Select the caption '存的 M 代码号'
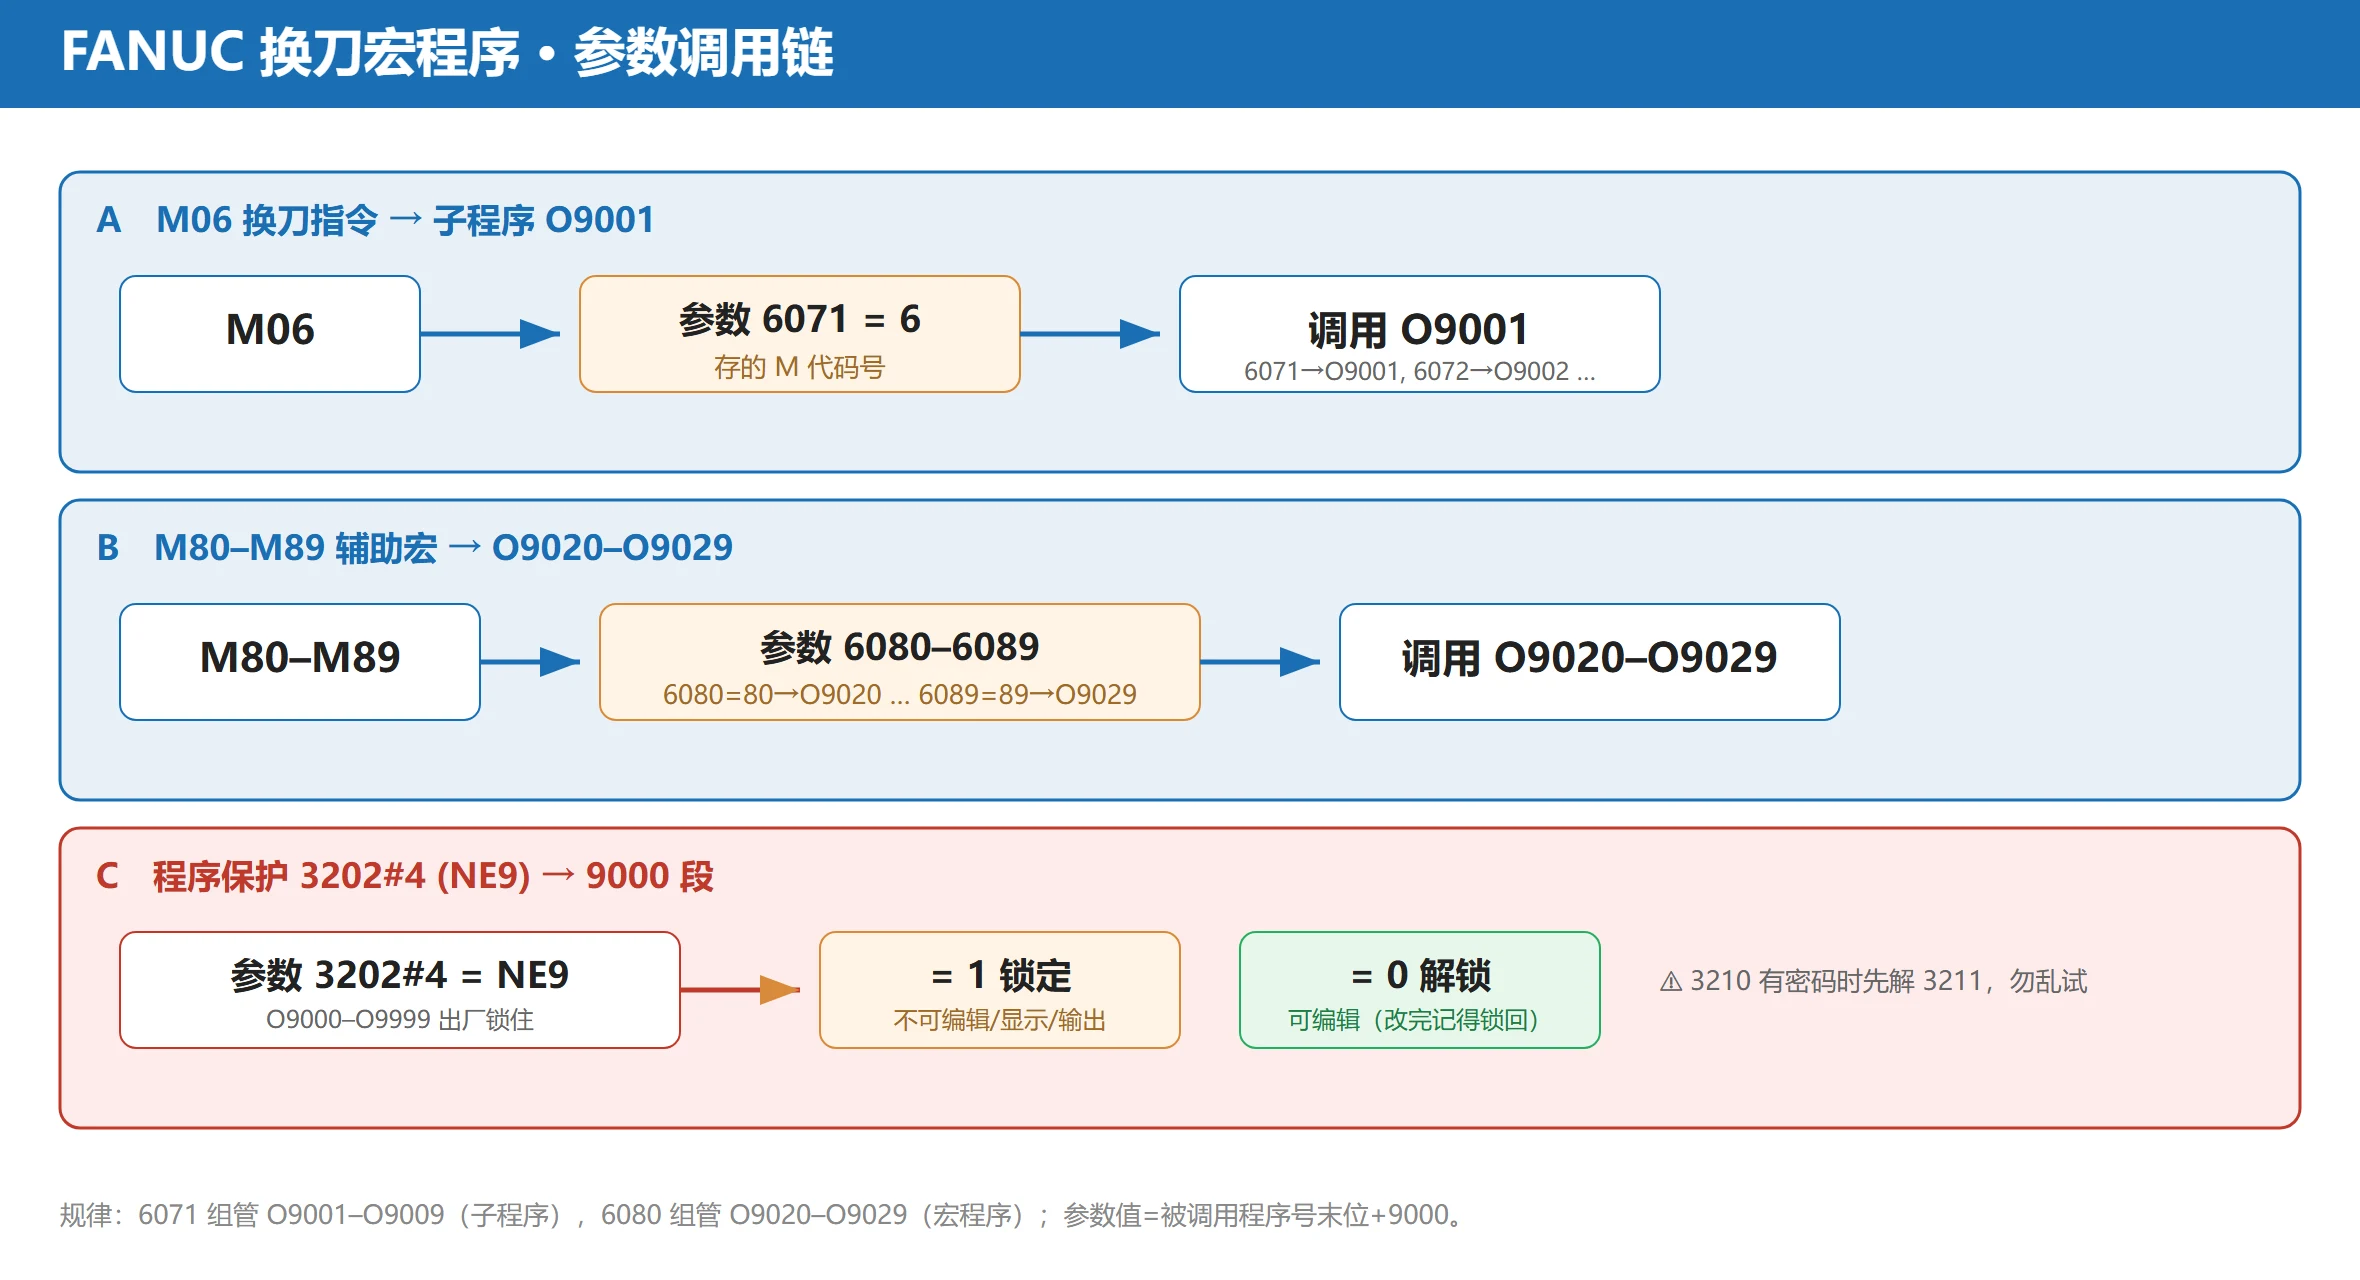Viewport: 2360px width, 1280px height. [799, 367]
